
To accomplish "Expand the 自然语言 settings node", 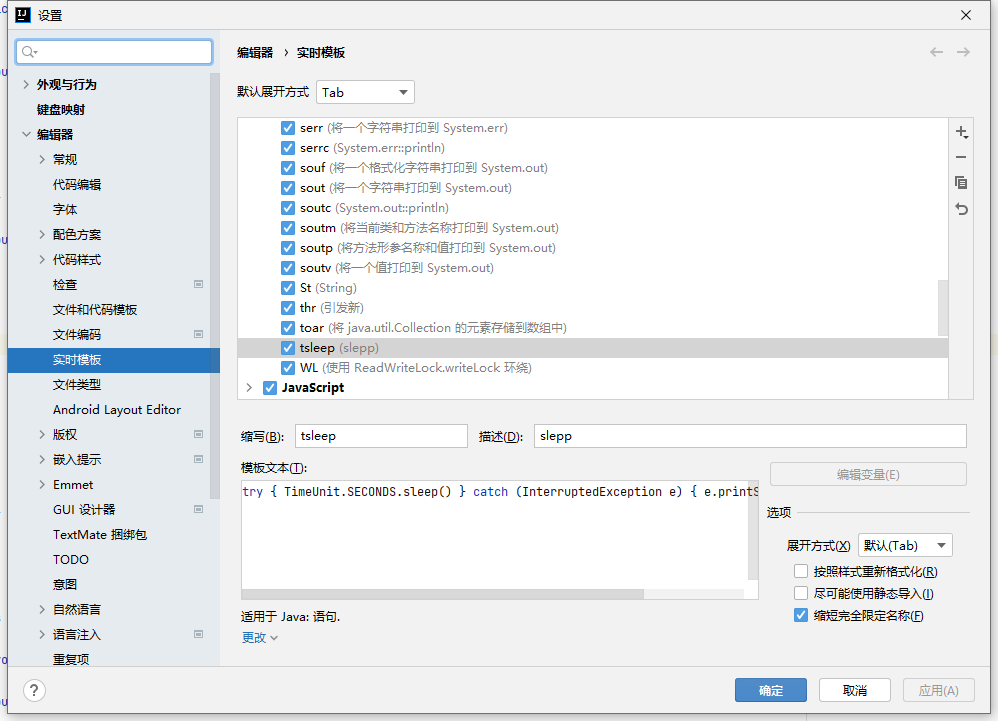I will pos(42,609).
